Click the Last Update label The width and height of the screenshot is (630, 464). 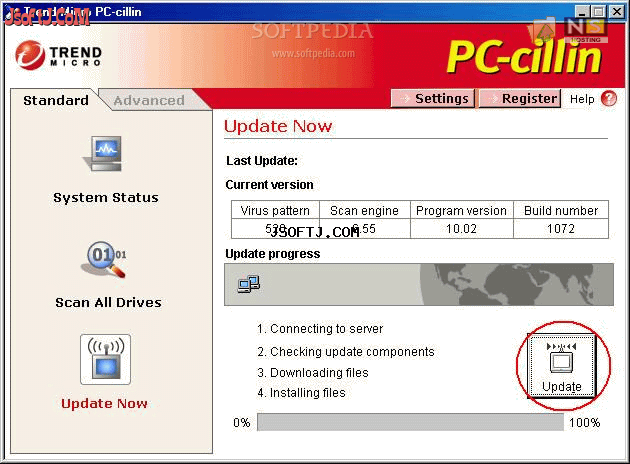tap(262, 161)
